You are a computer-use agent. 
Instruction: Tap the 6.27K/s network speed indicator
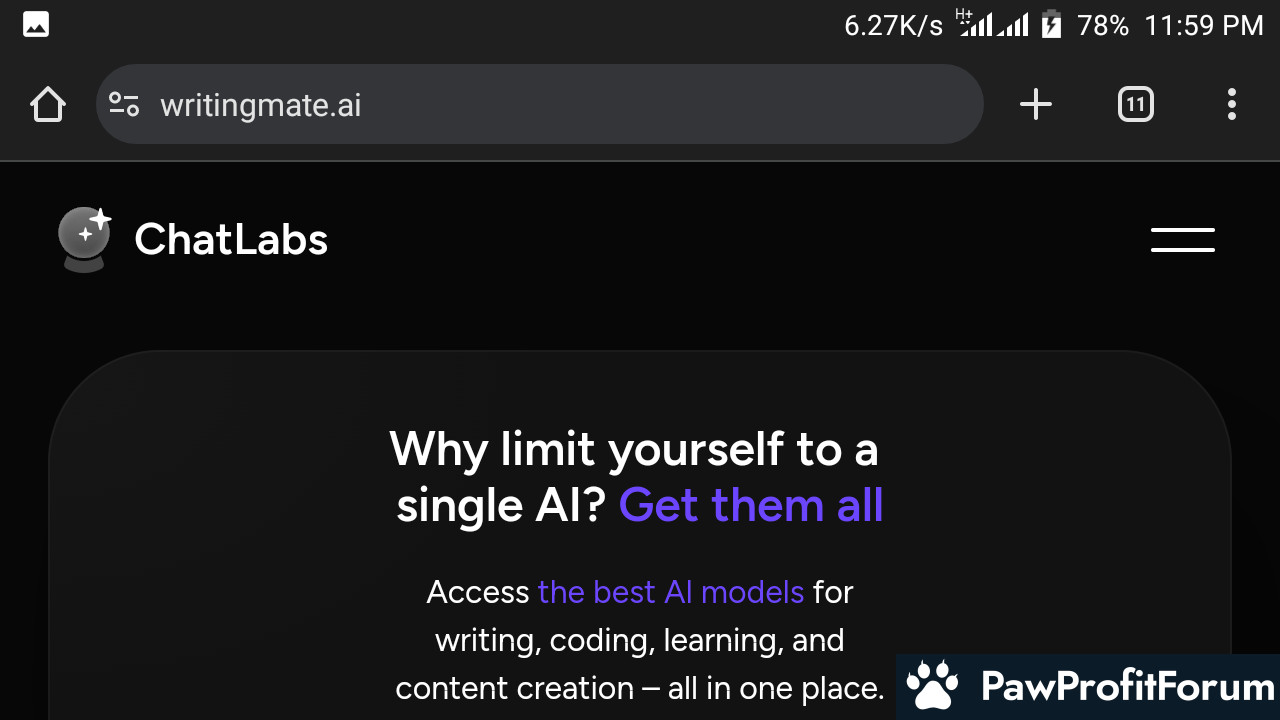(893, 25)
